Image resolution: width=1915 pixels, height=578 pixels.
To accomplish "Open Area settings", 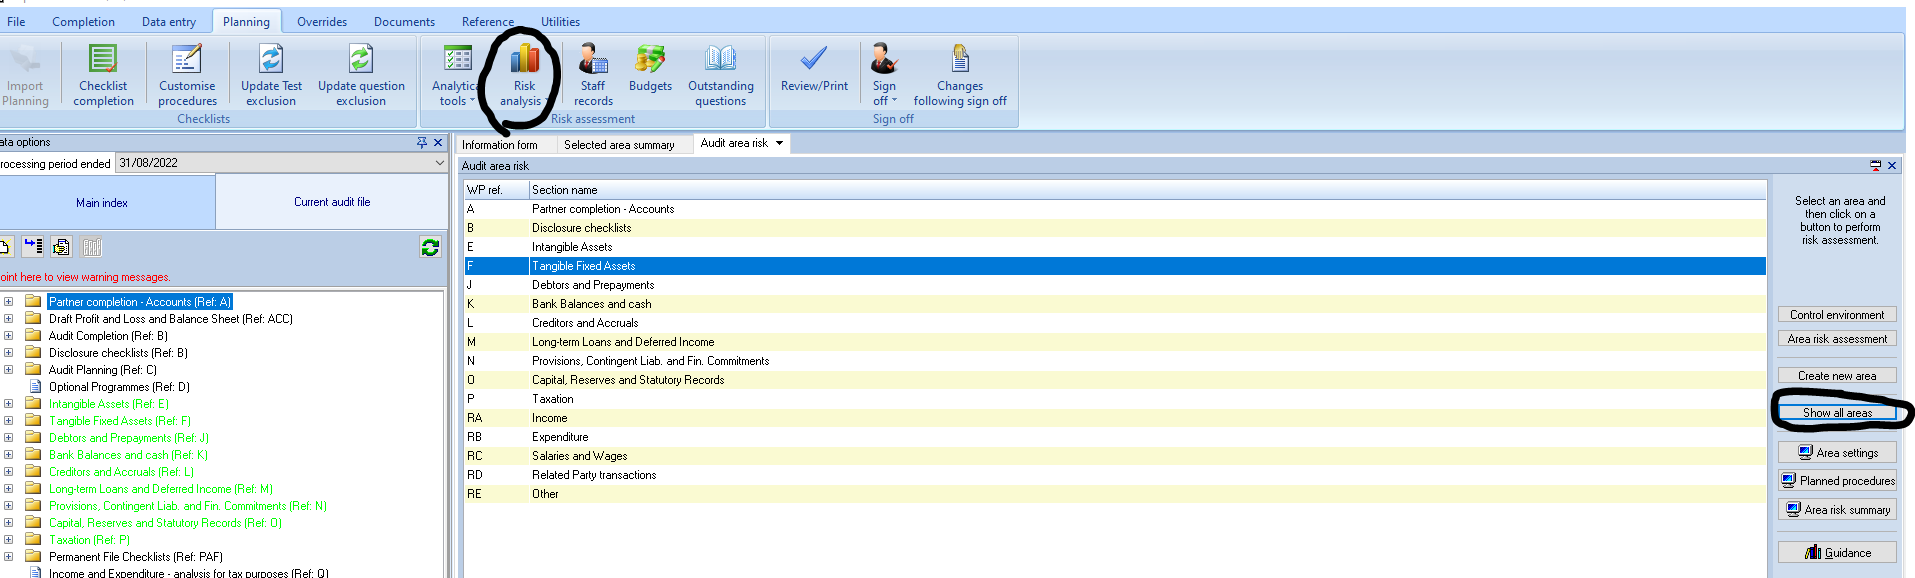I will (1837, 453).
